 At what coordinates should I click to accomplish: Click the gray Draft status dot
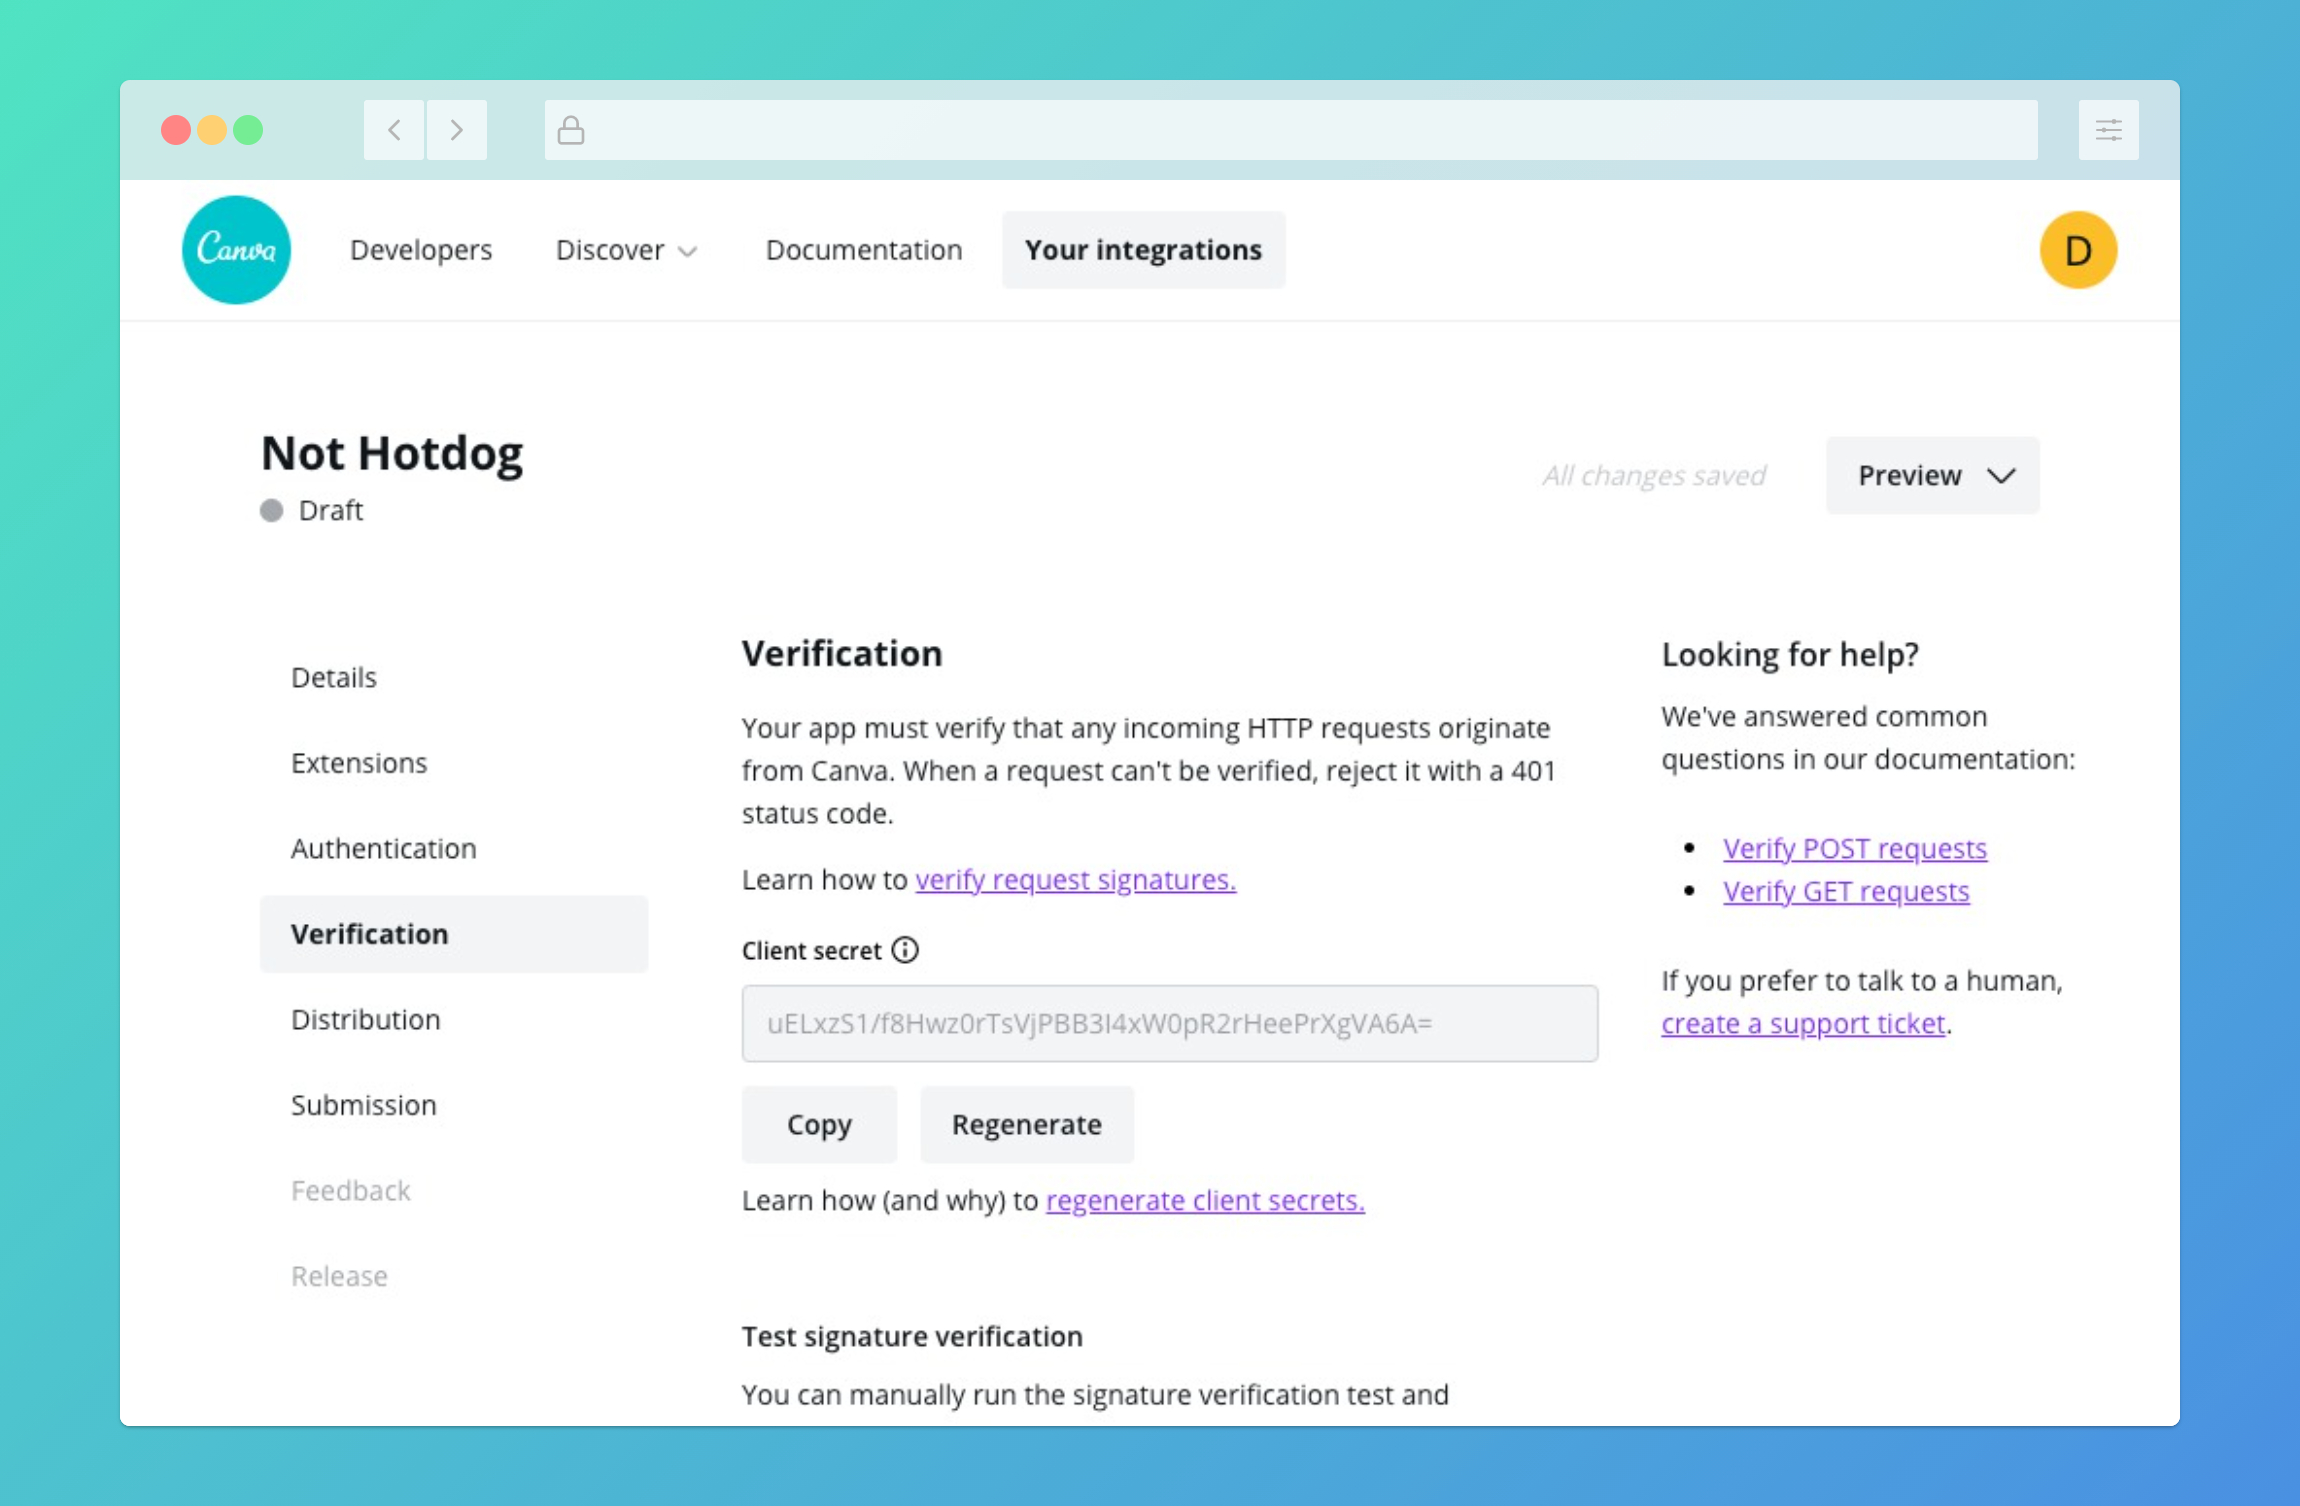point(271,511)
